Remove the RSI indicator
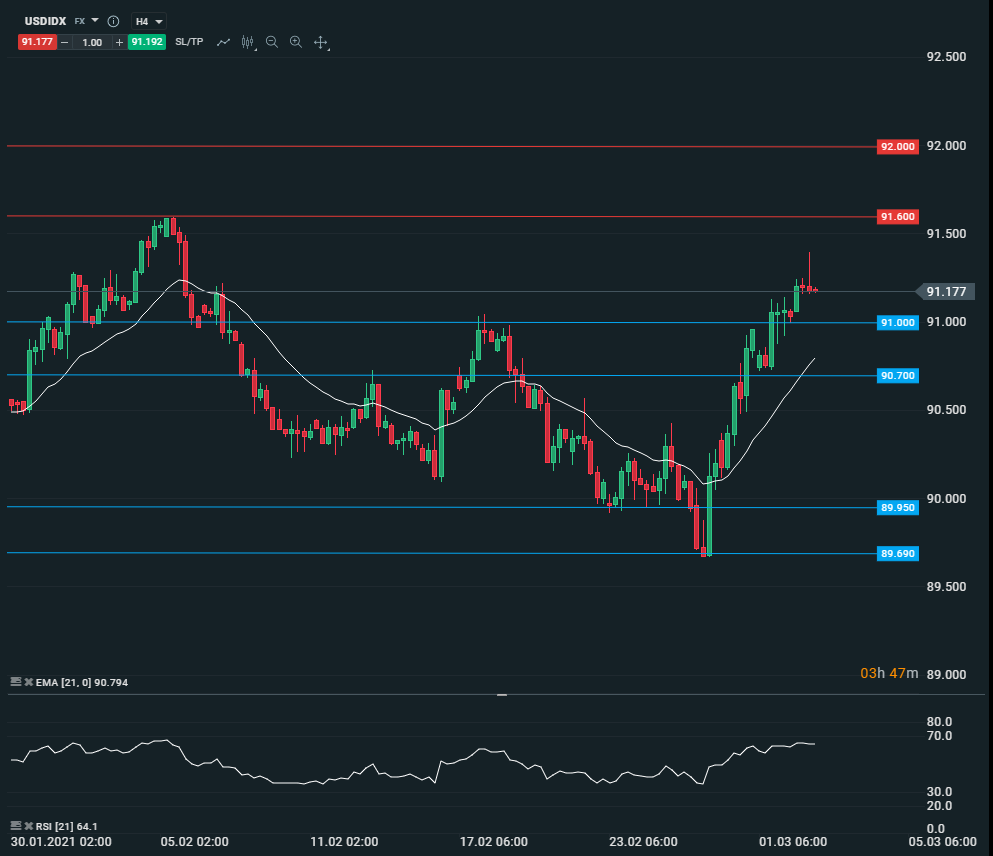Image resolution: width=993 pixels, height=856 pixels. click(28, 826)
